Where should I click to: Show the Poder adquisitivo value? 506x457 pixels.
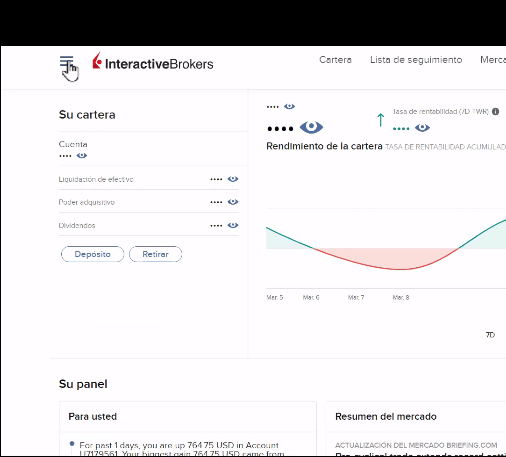point(233,202)
